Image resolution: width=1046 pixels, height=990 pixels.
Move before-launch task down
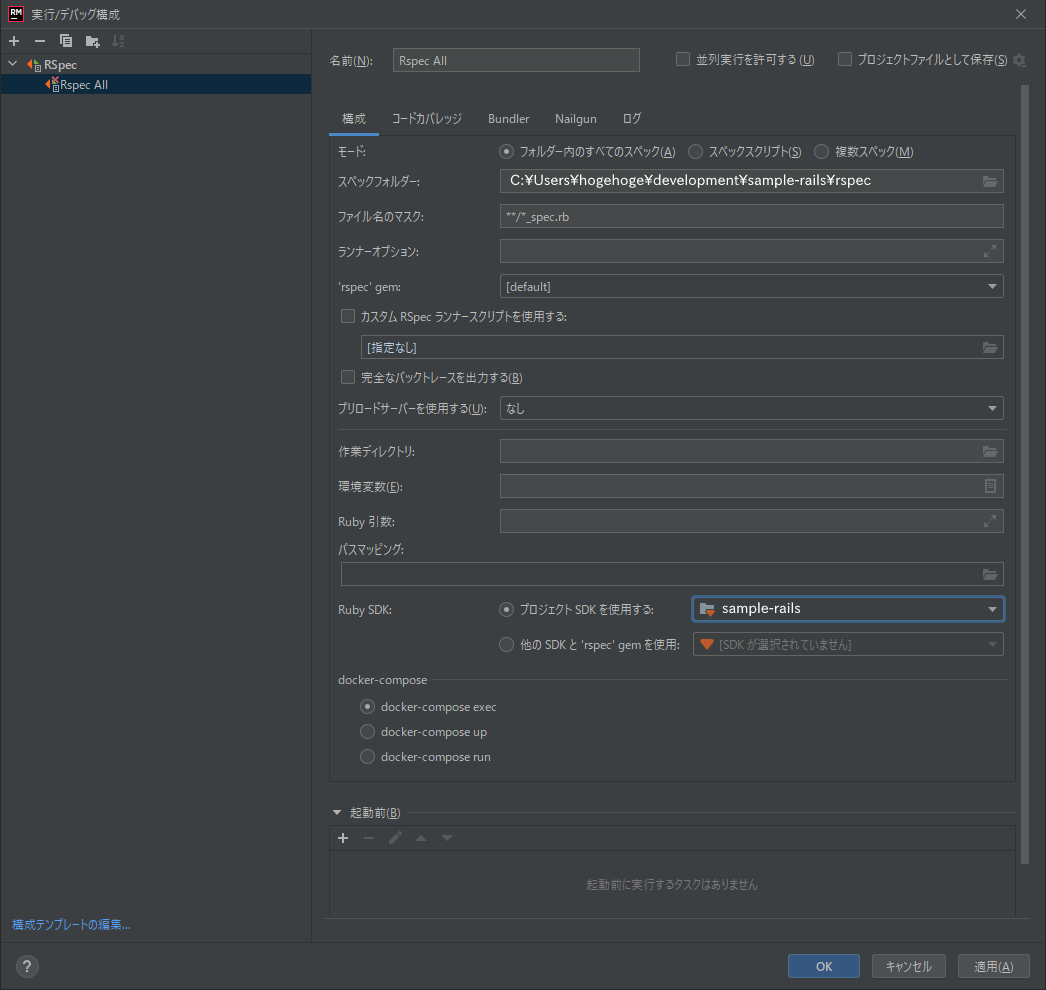pyautogui.click(x=447, y=838)
